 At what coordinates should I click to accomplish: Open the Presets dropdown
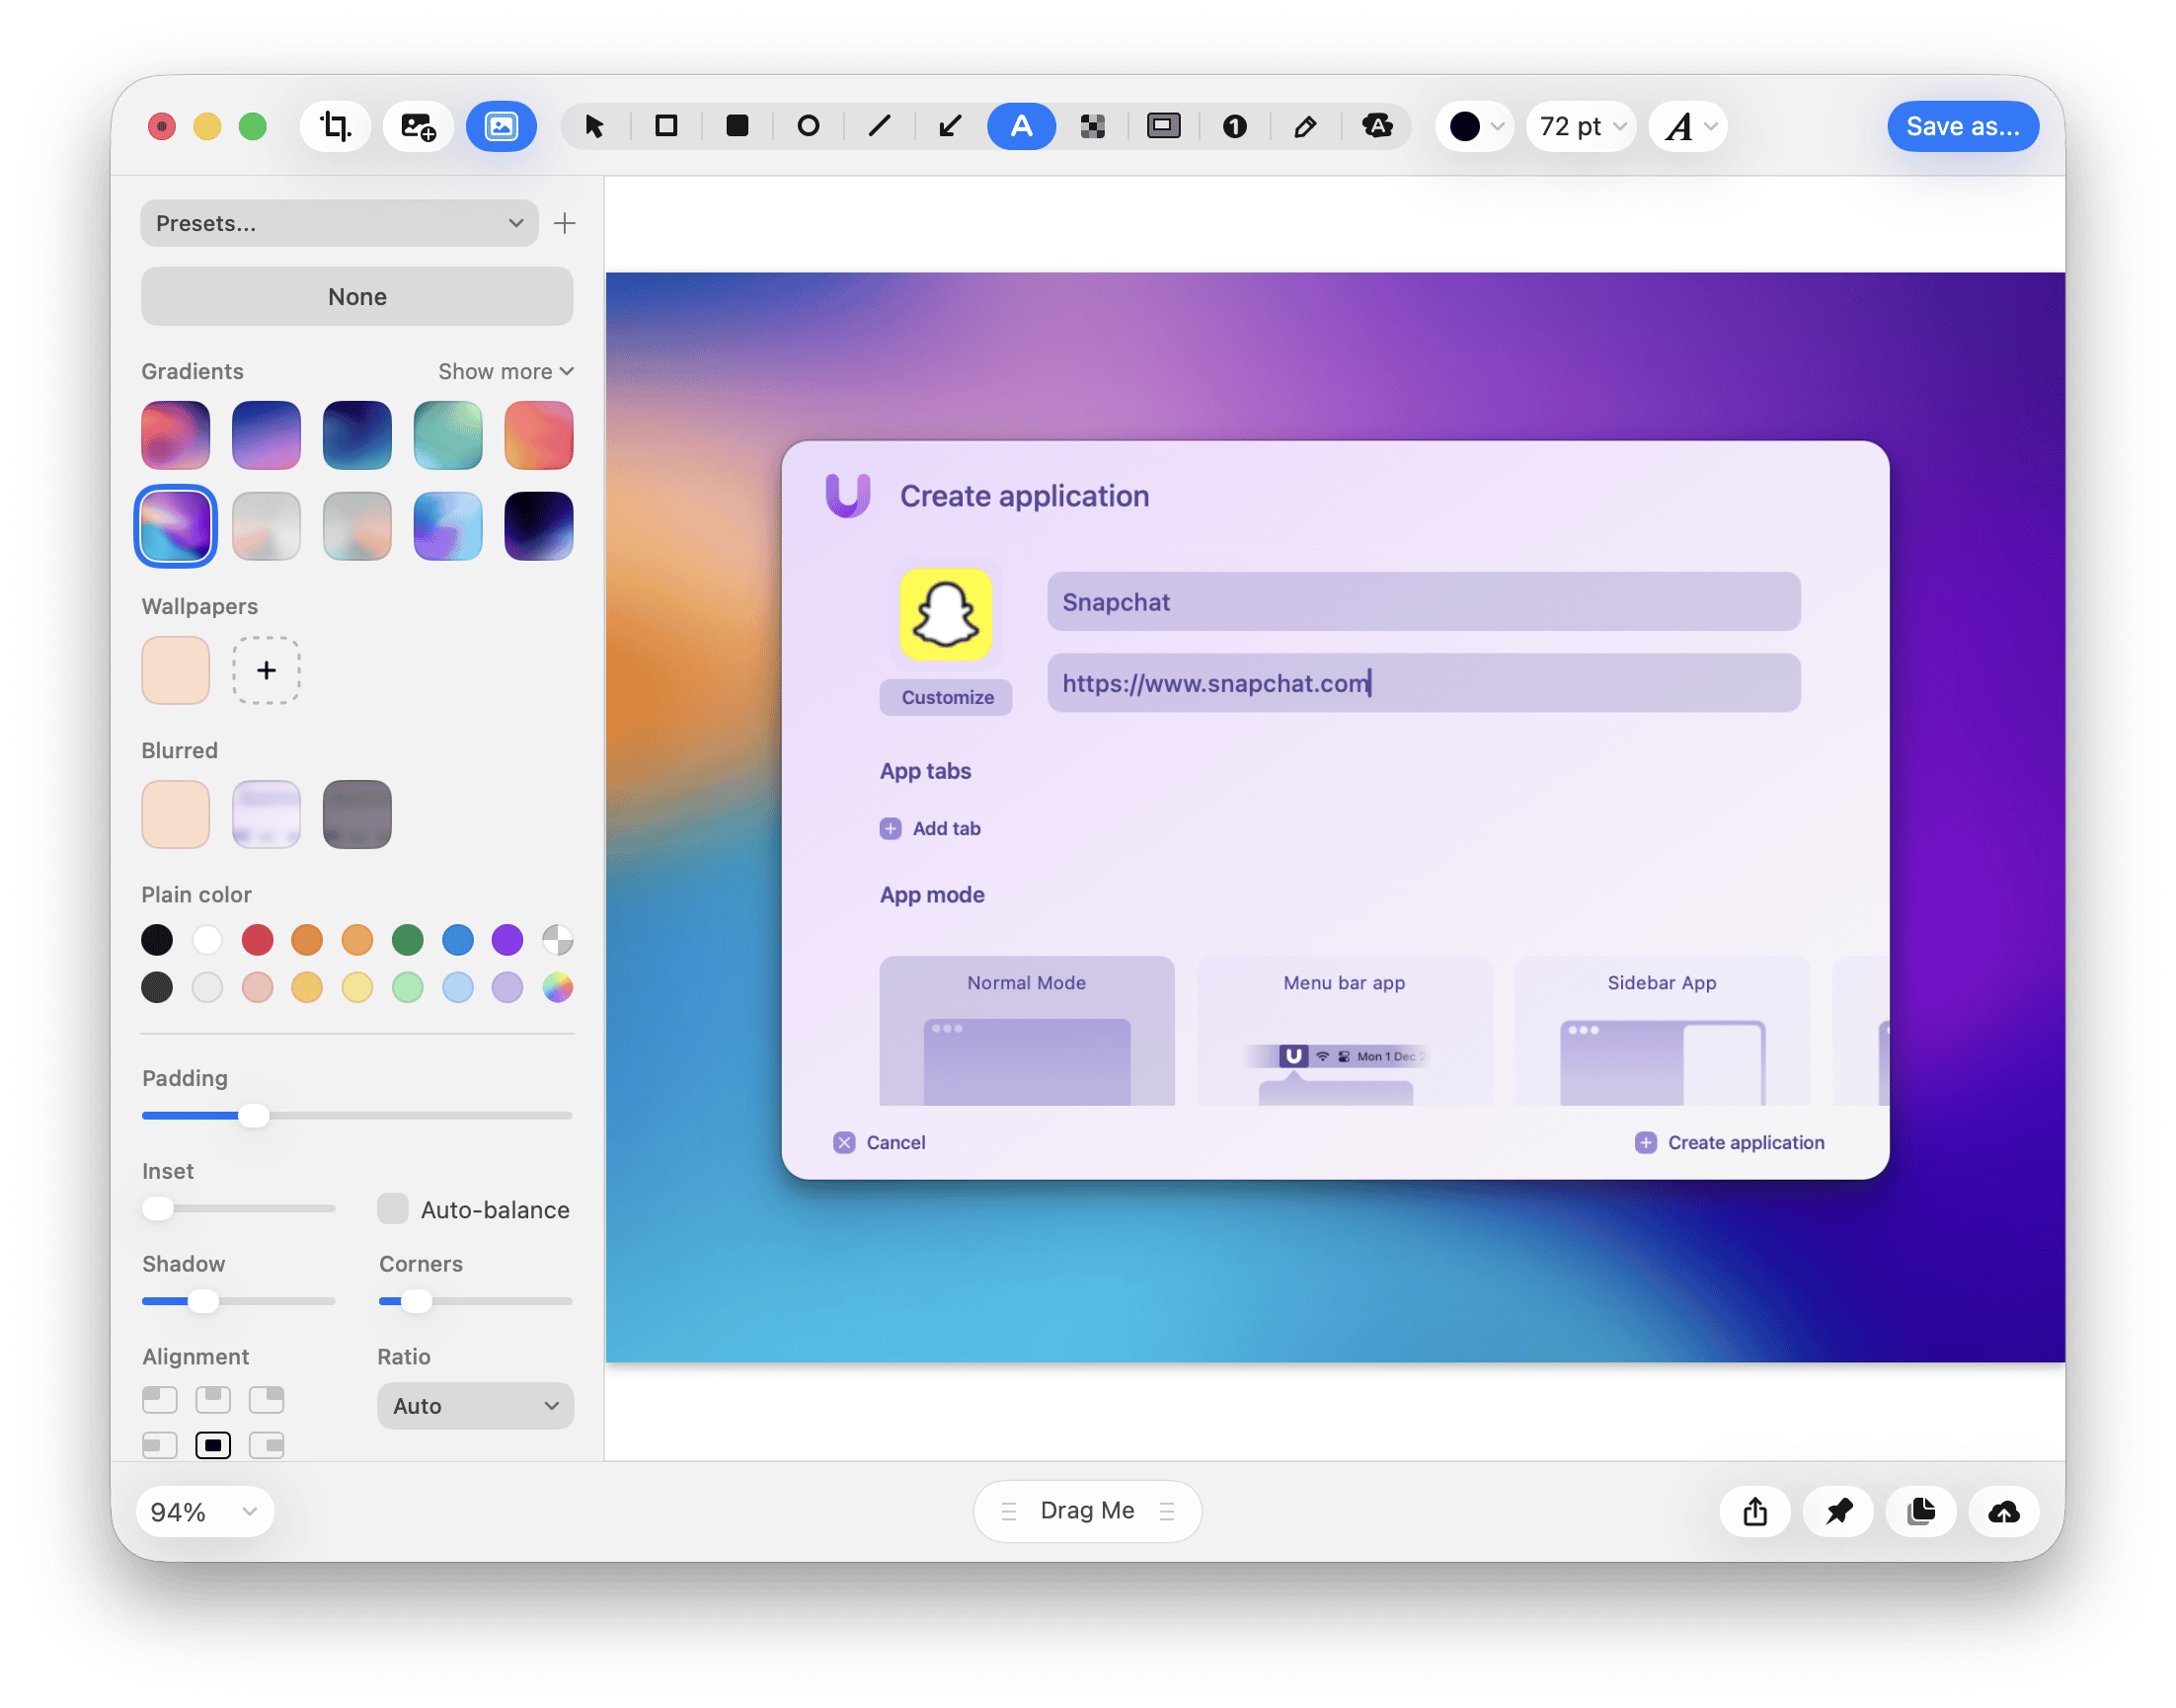(x=339, y=223)
